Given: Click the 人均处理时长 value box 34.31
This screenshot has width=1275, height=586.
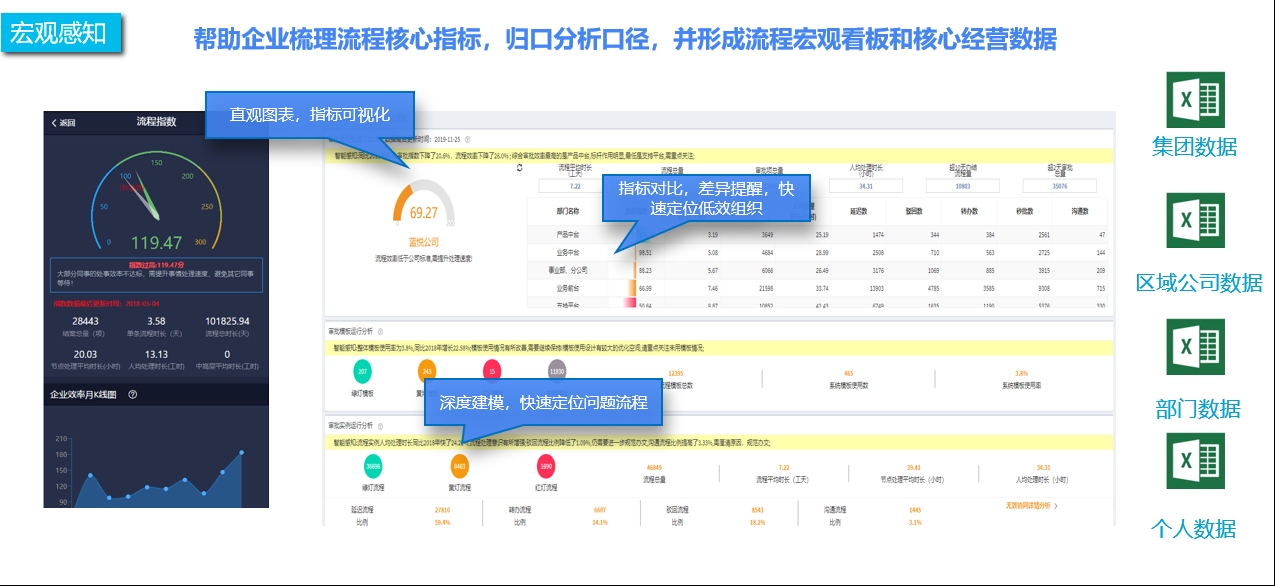Looking at the screenshot, I should click(865, 186).
